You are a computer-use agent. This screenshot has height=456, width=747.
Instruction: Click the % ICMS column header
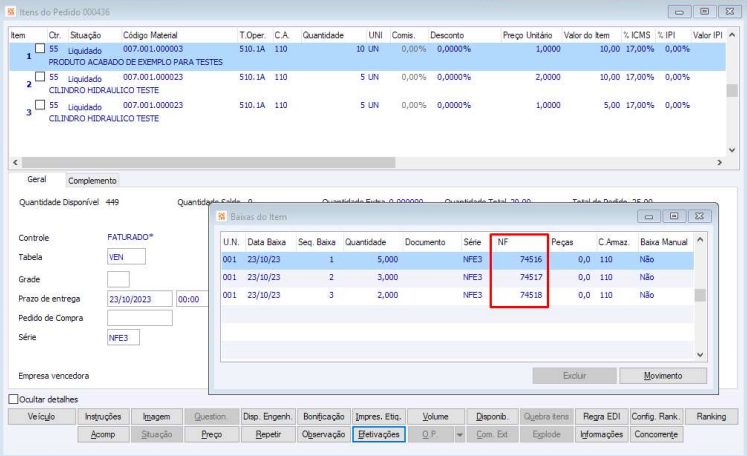click(x=637, y=35)
